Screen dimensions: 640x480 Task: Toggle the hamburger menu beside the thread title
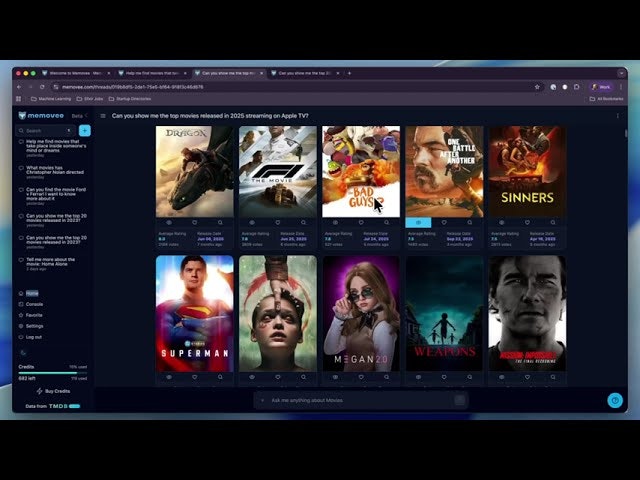click(x=103, y=116)
